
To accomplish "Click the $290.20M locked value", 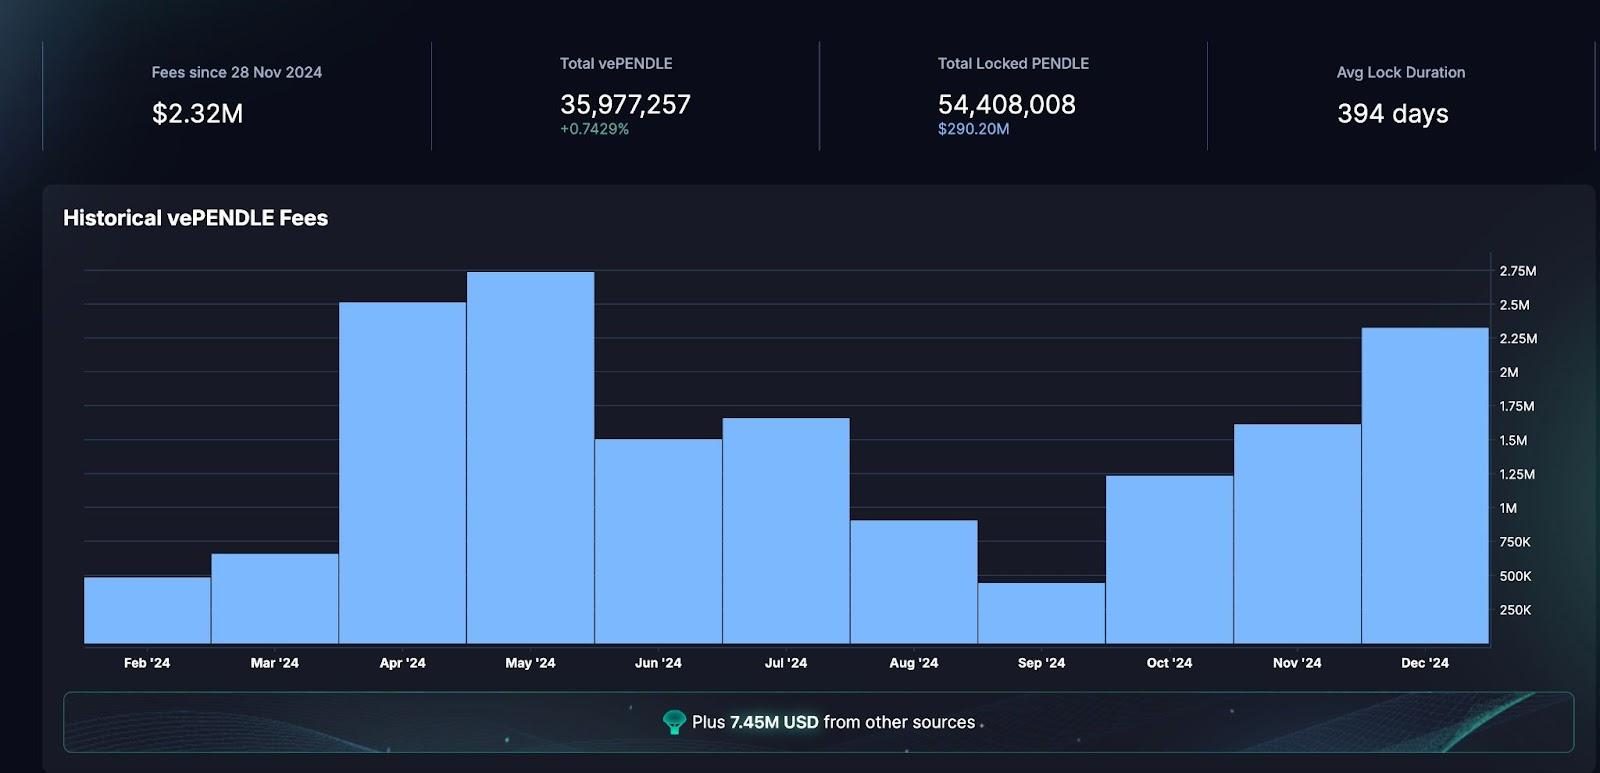I will point(973,129).
